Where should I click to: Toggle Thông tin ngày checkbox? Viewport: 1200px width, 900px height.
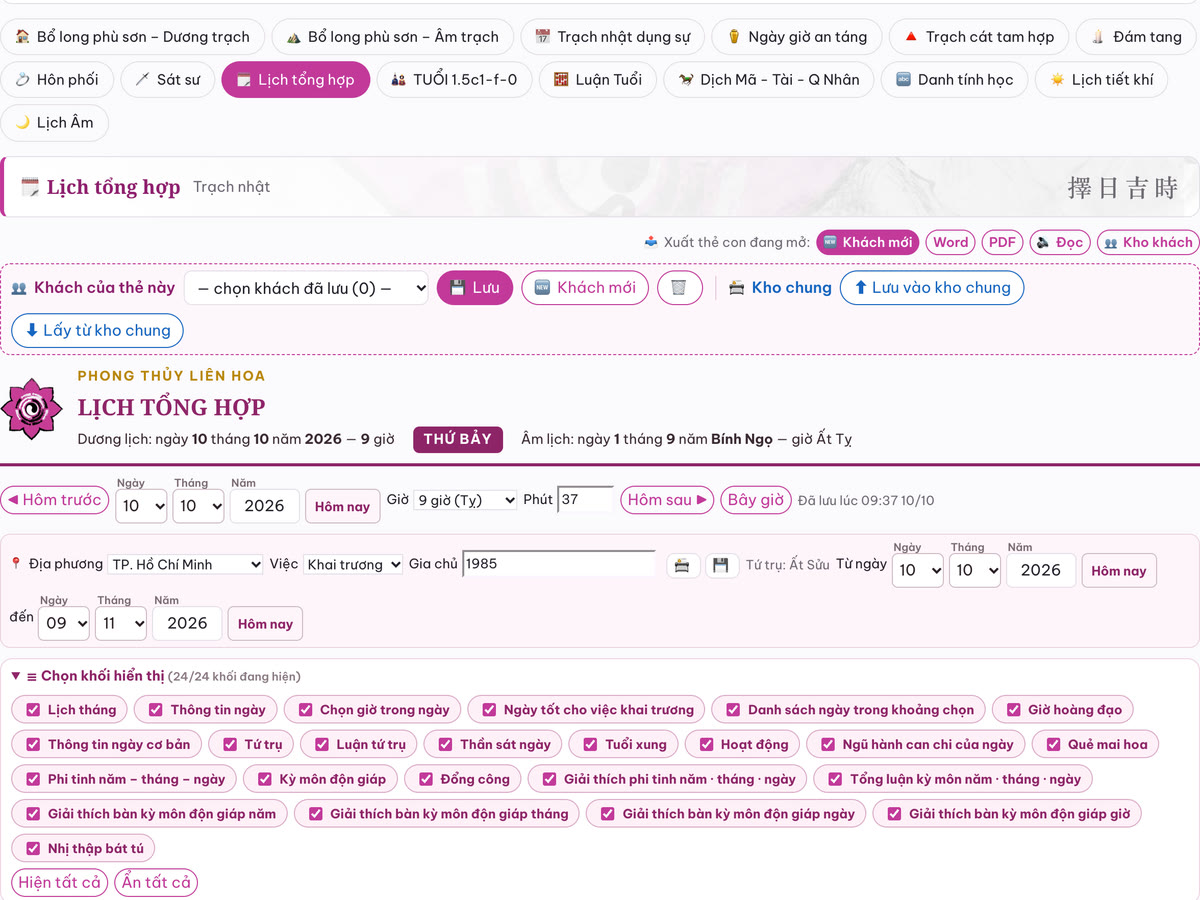[155, 710]
